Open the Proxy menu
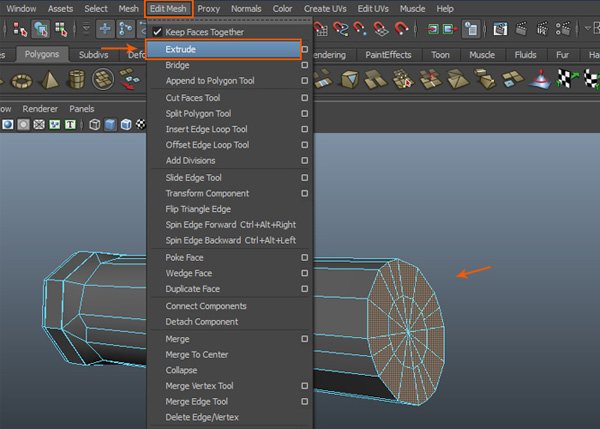Viewport: 600px width, 429px height. coord(209,9)
